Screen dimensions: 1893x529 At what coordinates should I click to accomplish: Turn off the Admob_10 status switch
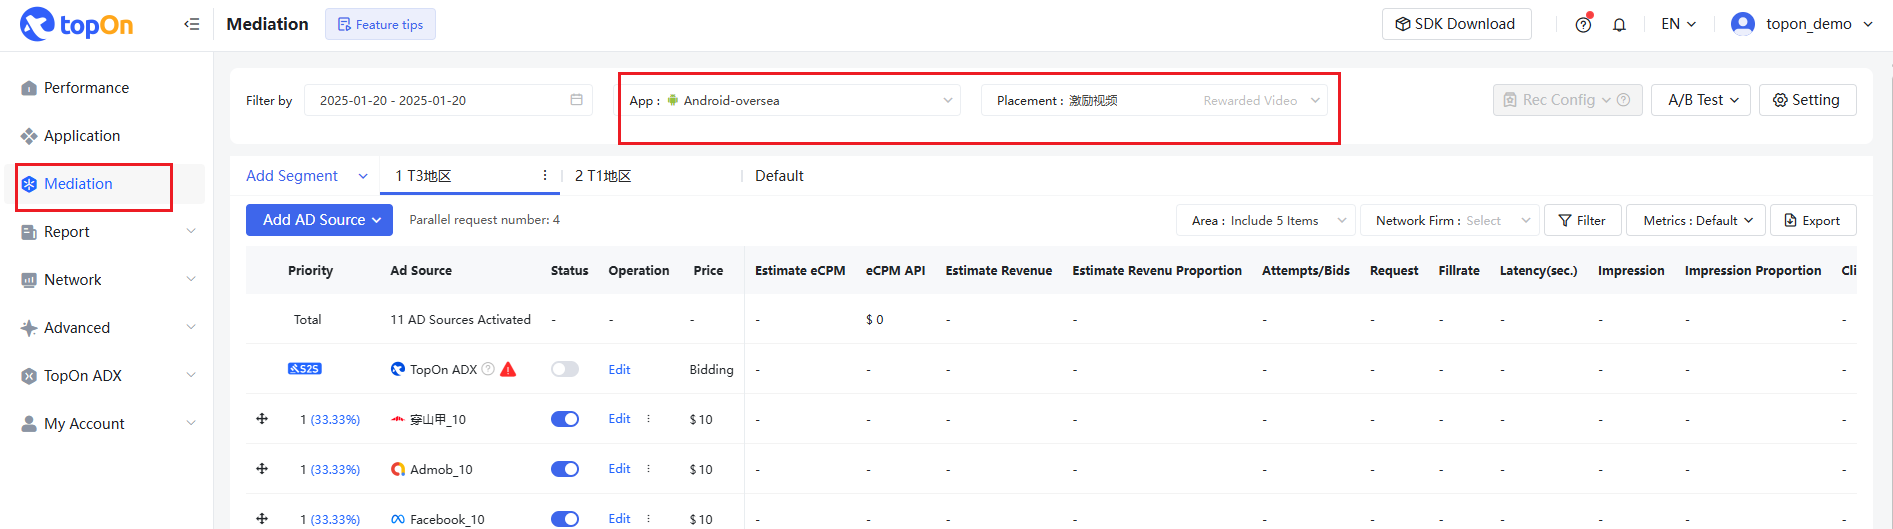tap(565, 469)
